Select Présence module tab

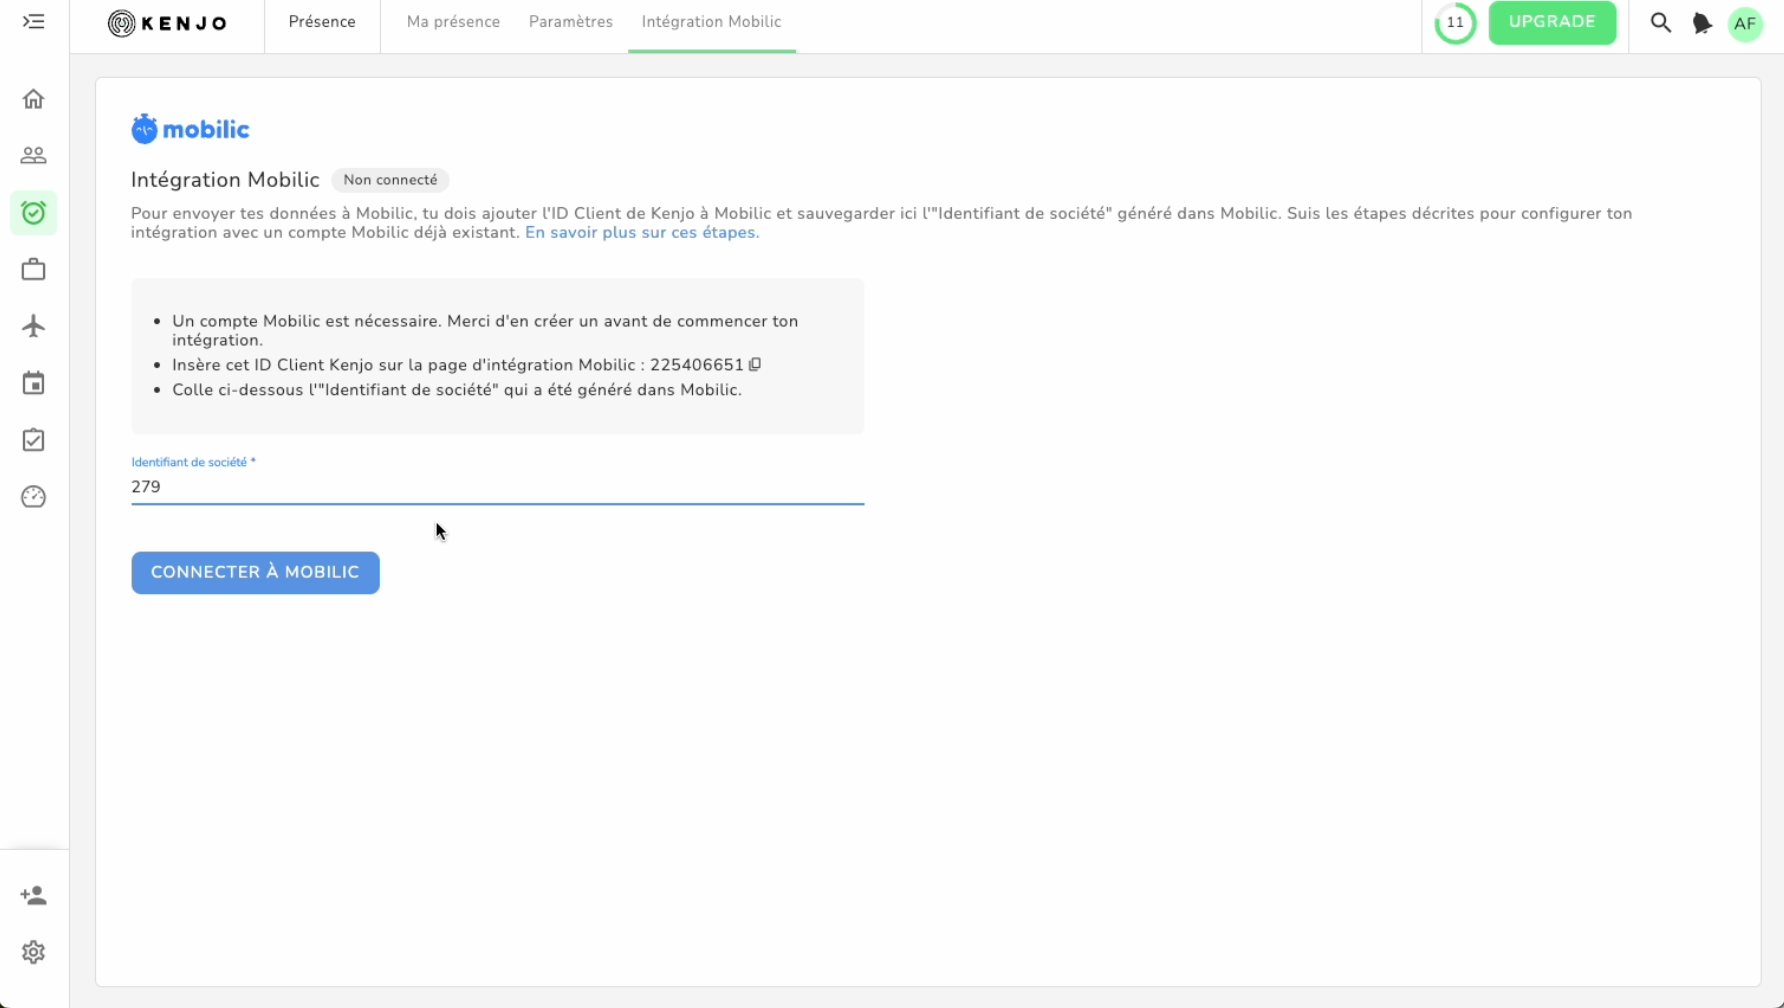pyautogui.click(x=322, y=22)
